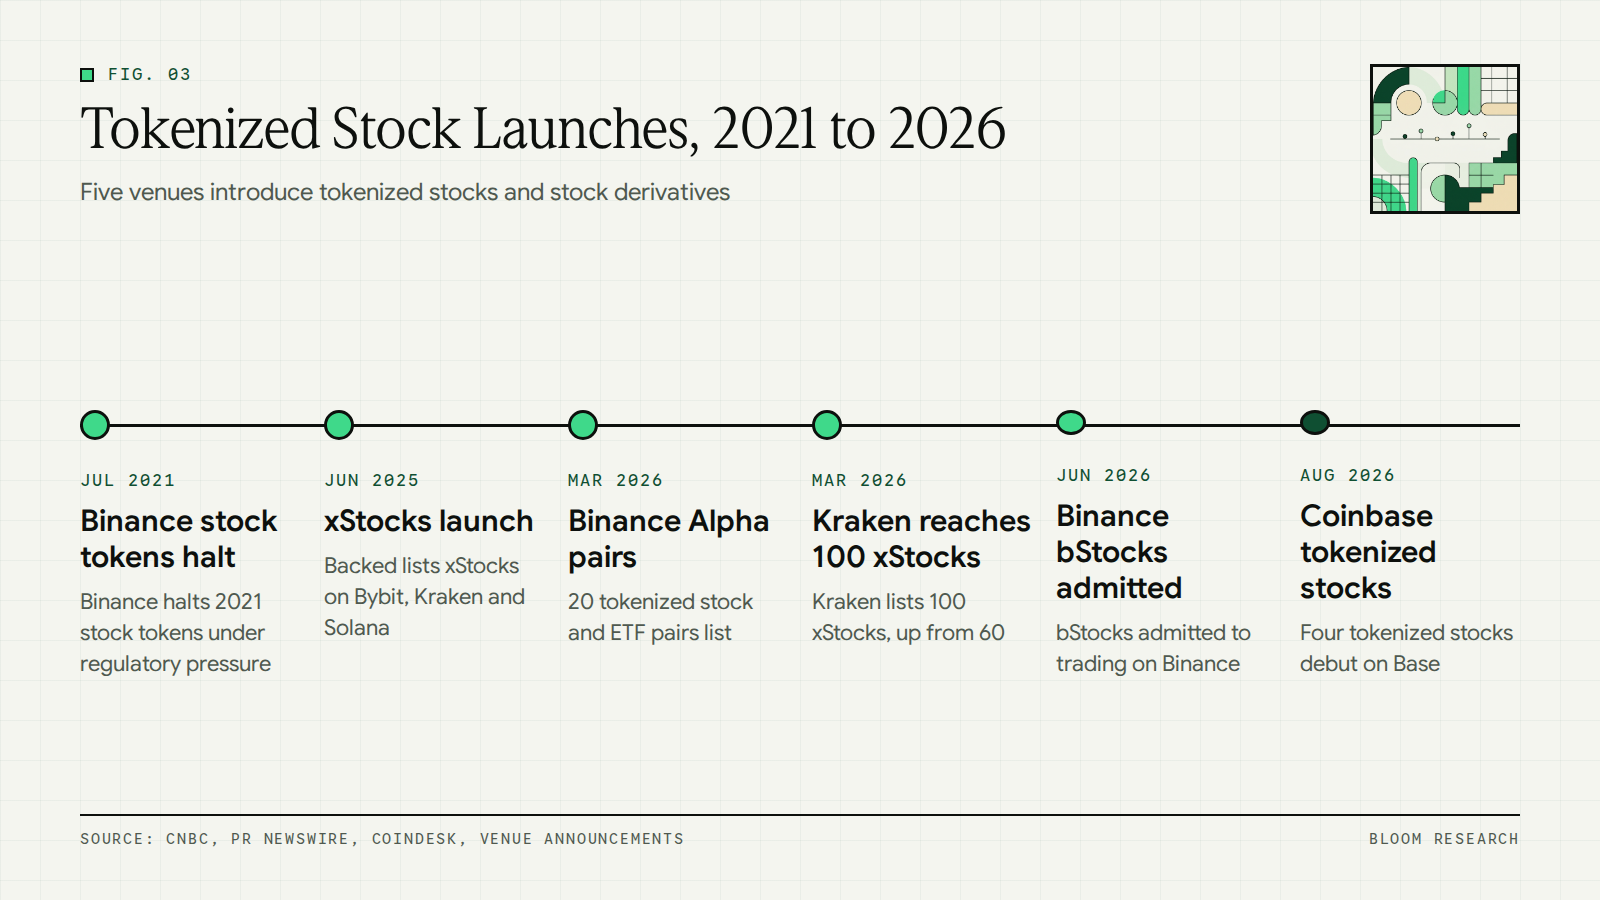This screenshot has width=1600, height=900.
Task: Click the dark AUG 2026 timeline dot
Action: point(1315,423)
